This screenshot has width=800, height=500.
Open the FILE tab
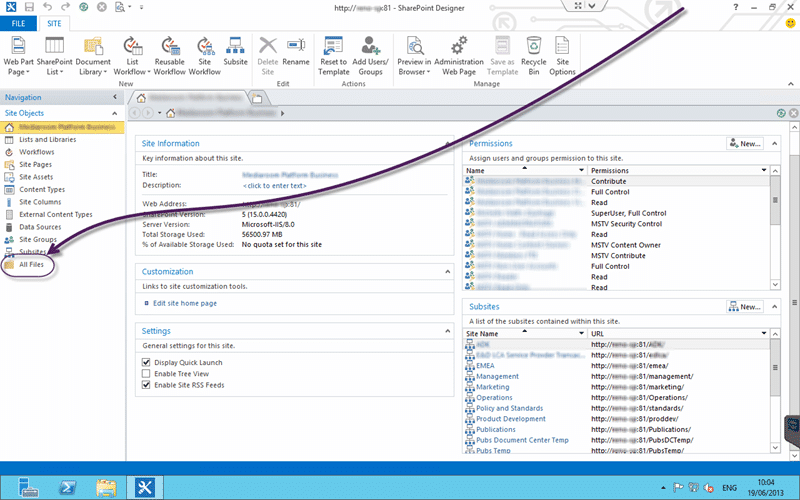pyautogui.click(x=18, y=23)
